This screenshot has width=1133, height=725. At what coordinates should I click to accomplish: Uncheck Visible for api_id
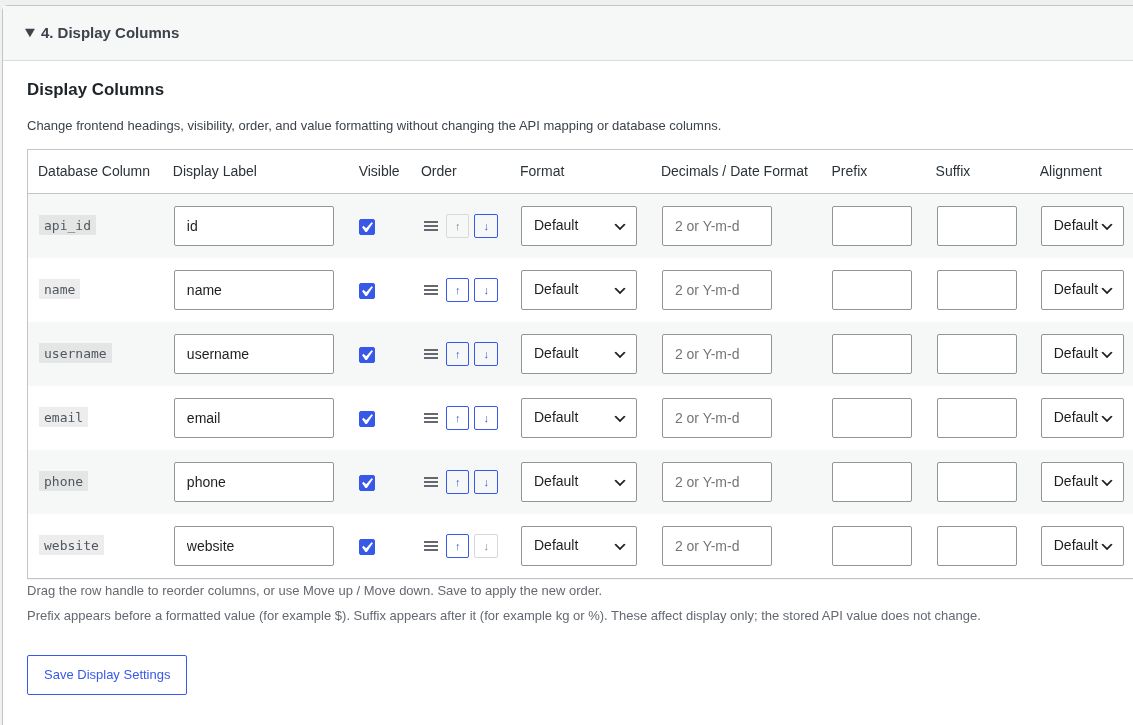click(x=367, y=227)
